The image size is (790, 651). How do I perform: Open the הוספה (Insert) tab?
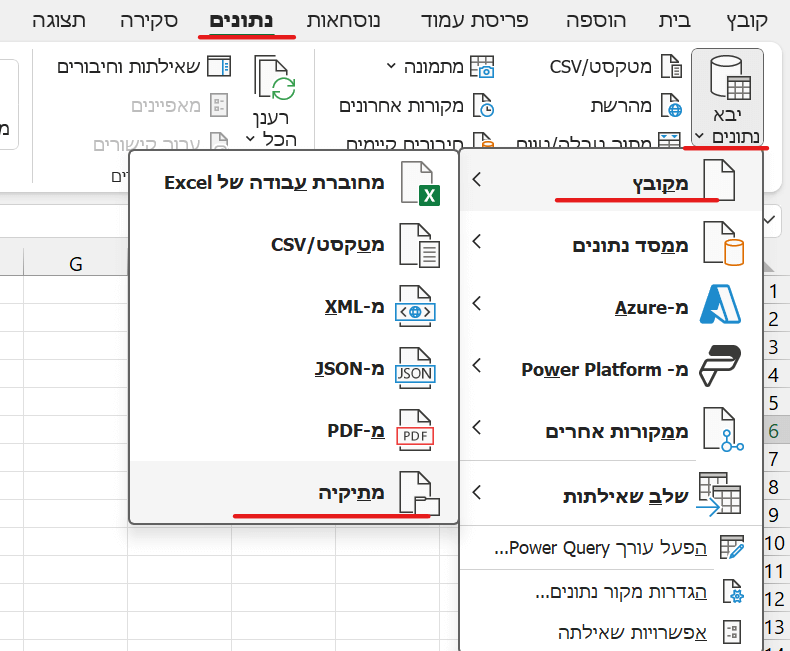[596, 21]
